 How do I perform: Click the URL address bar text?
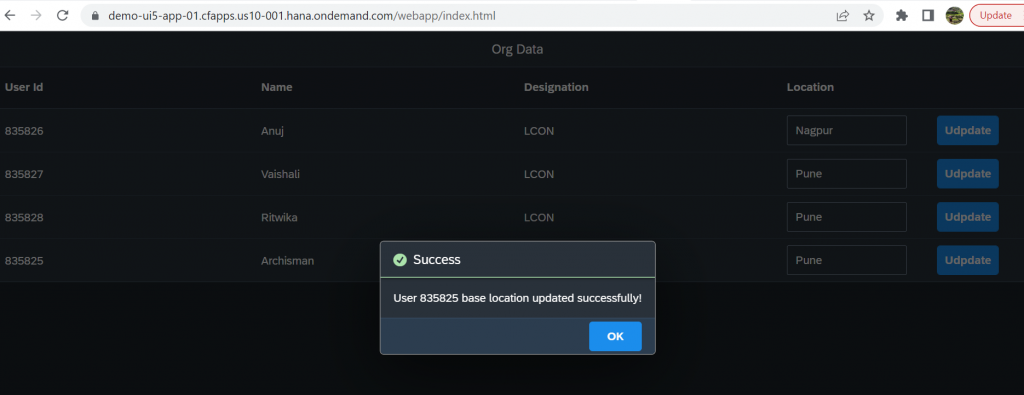302,16
